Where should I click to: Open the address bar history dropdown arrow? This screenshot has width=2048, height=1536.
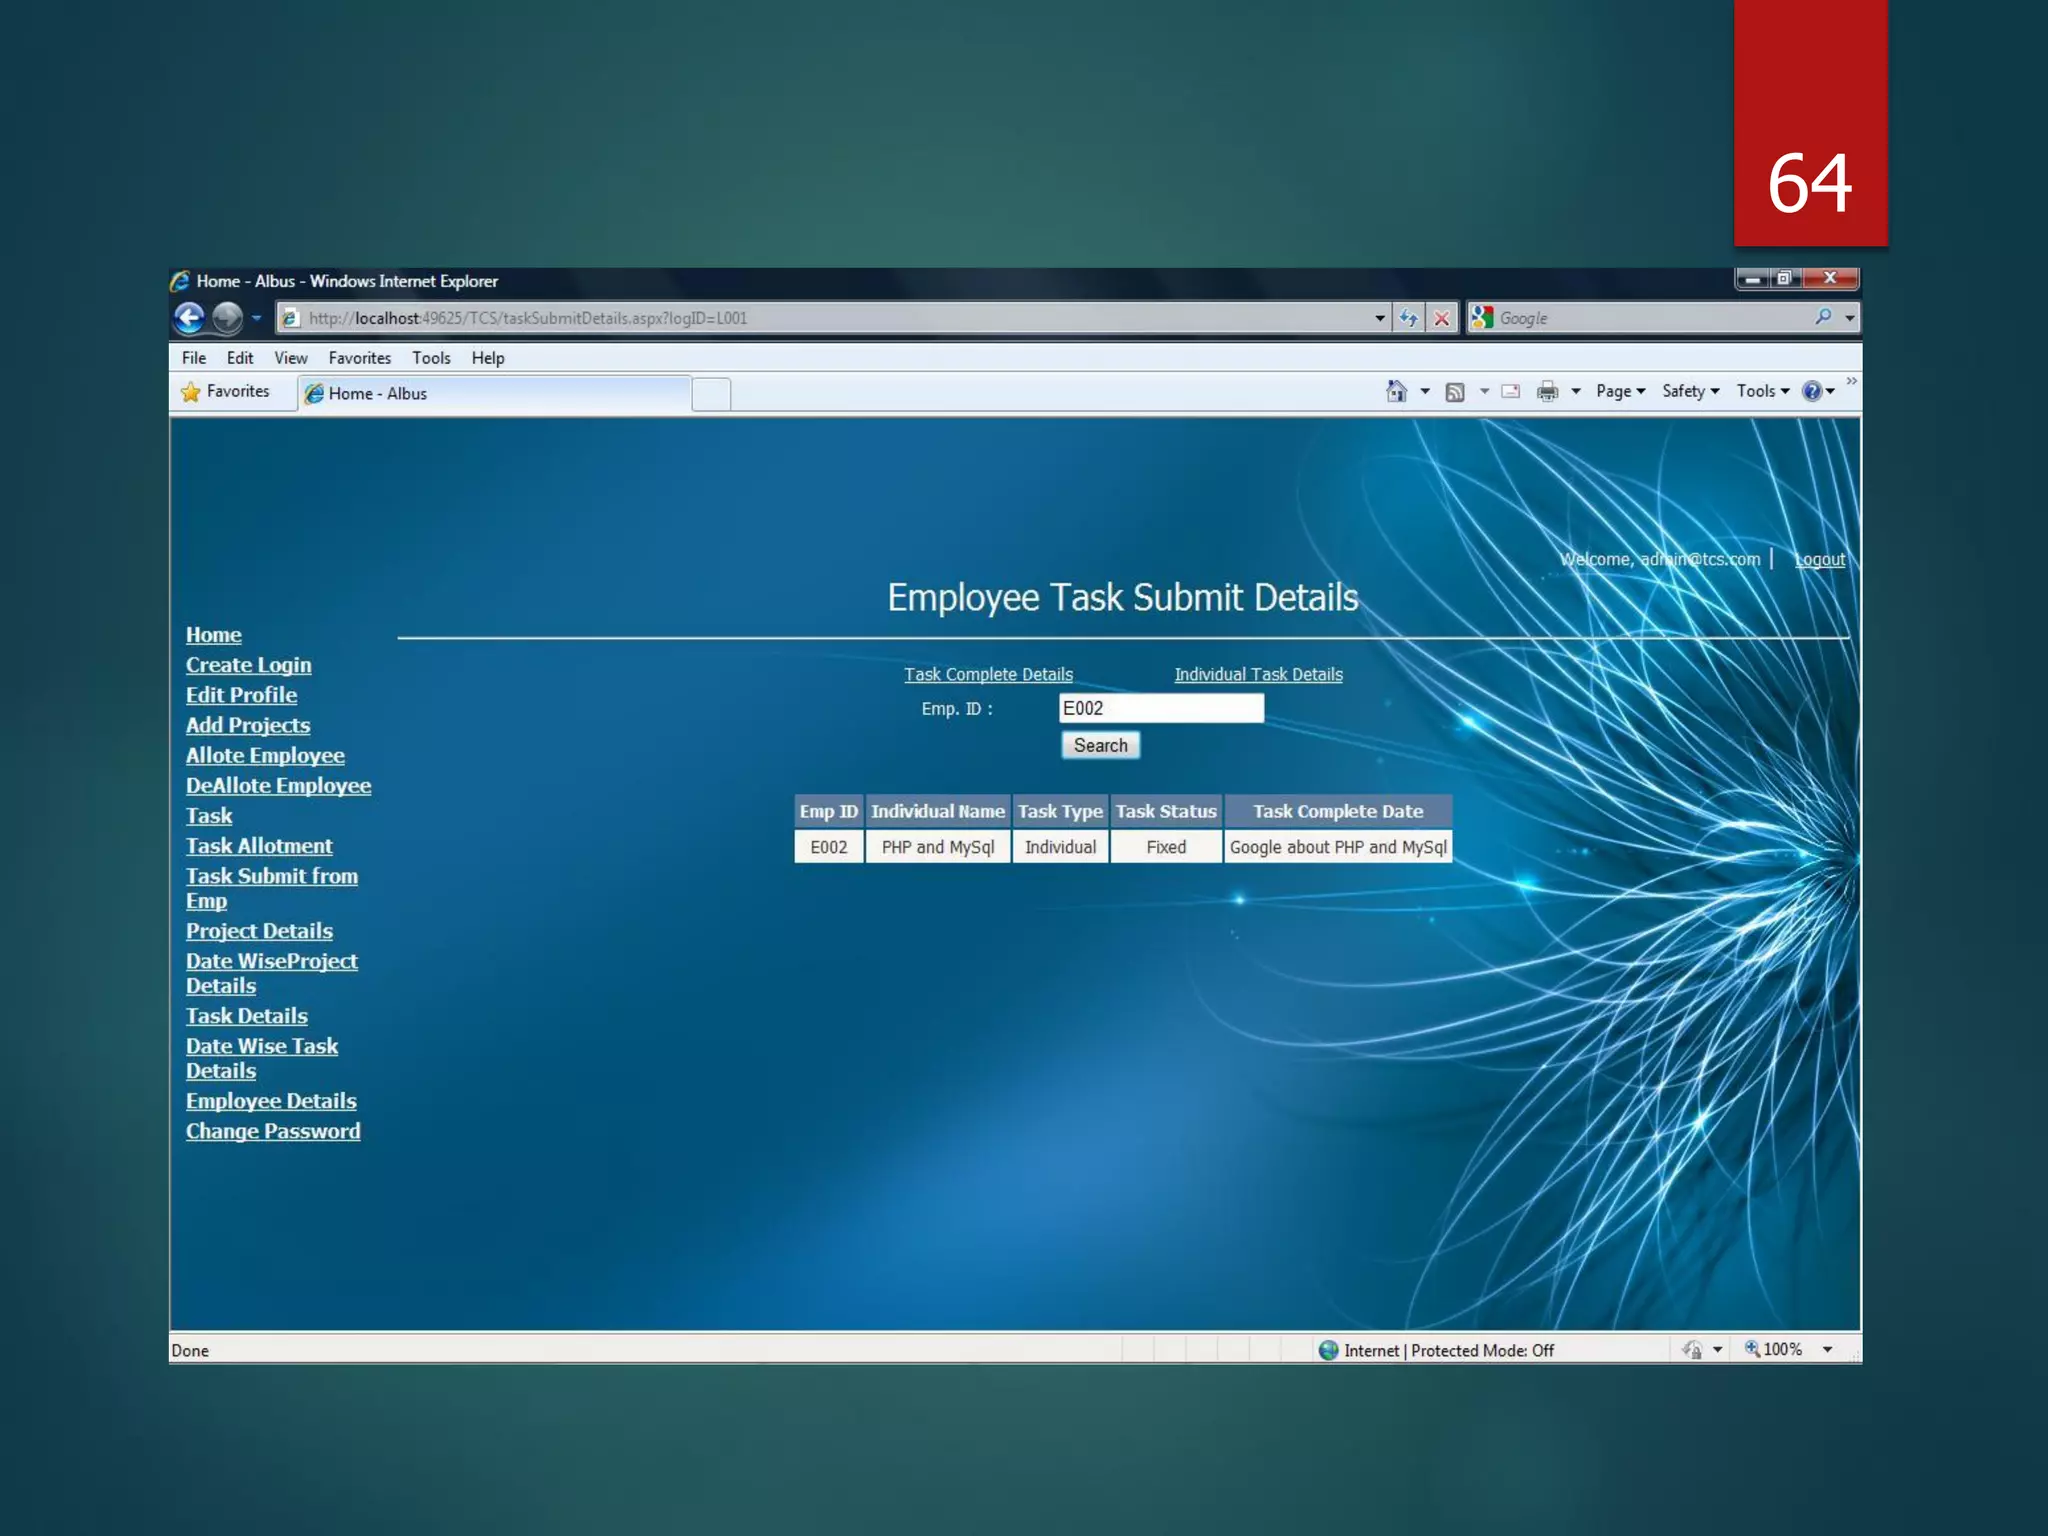pyautogui.click(x=1380, y=318)
